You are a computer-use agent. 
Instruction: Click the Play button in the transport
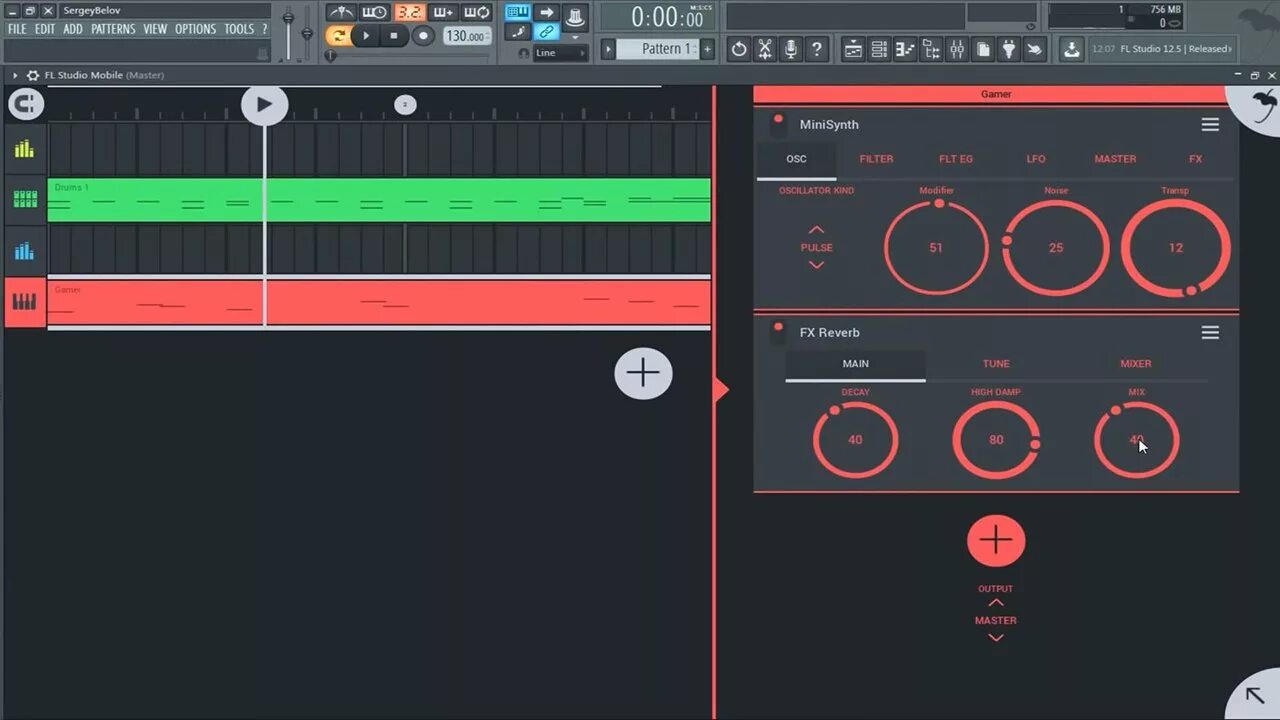pyautogui.click(x=366, y=36)
